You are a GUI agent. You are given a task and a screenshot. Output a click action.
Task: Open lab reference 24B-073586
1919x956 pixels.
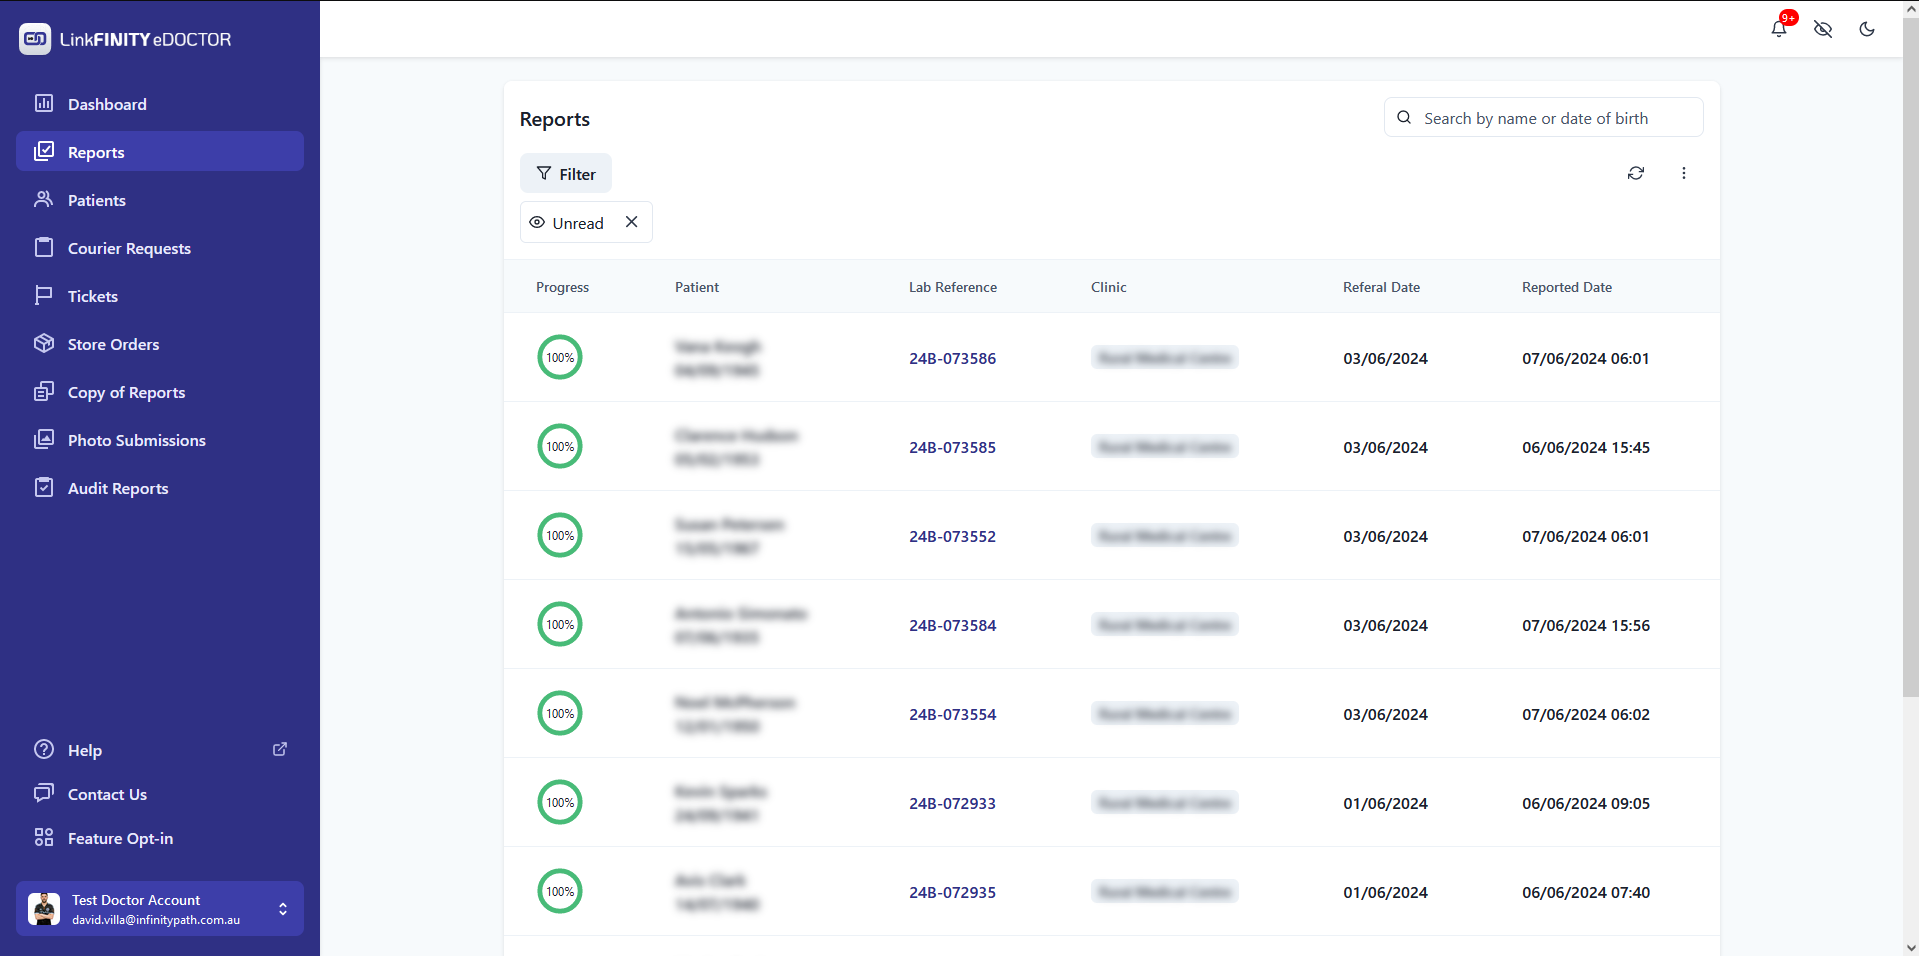pos(952,358)
